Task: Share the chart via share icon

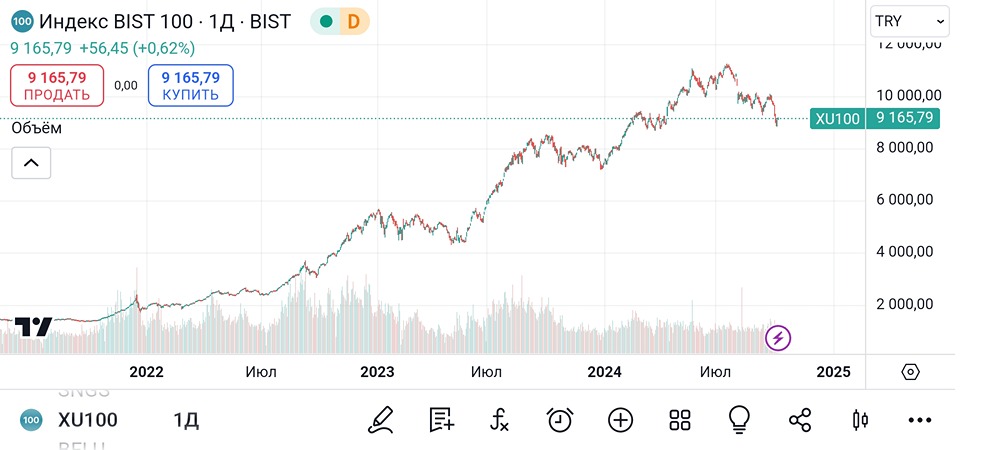Action: 800,420
